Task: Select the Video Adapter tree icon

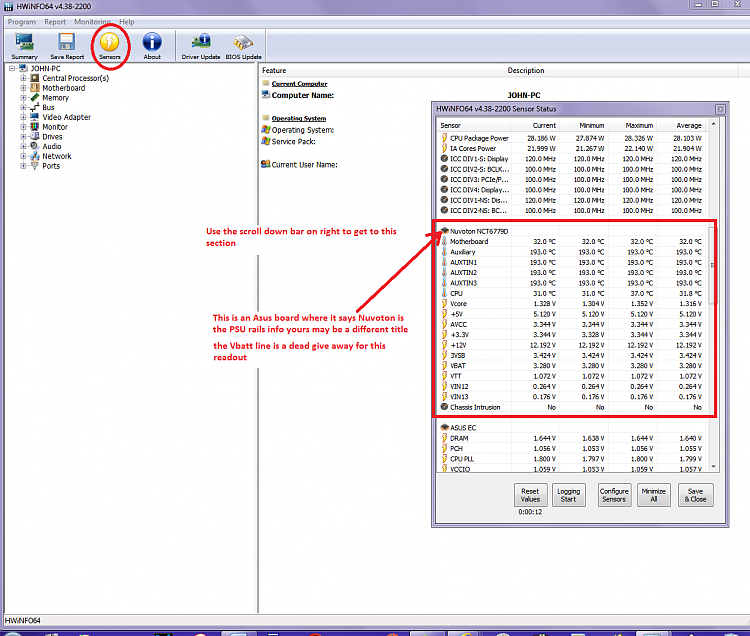Action: click(x=34, y=117)
